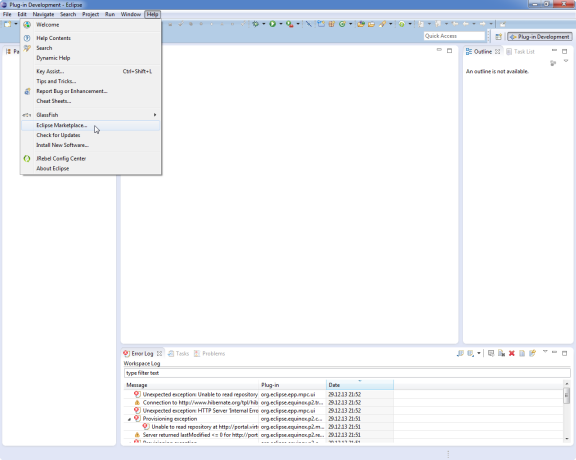
Task: Select Key Assist... menu entry
Action: click(x=91, y=71)
